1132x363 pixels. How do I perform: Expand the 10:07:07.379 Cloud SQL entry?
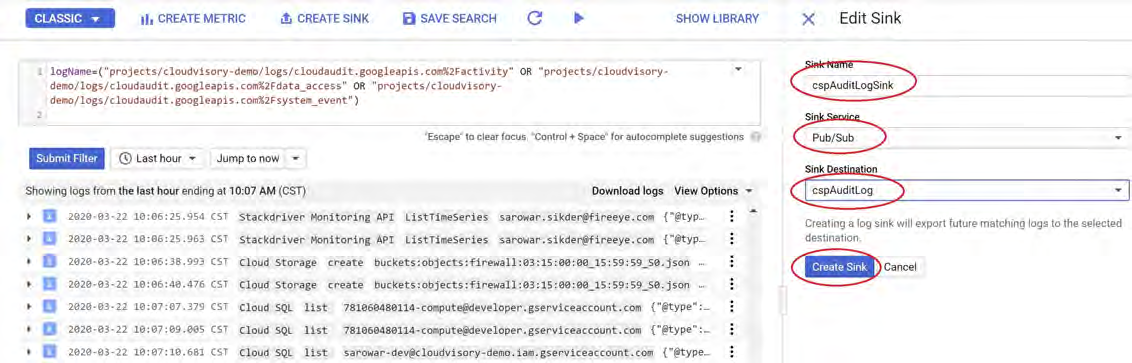pos(30,307)
